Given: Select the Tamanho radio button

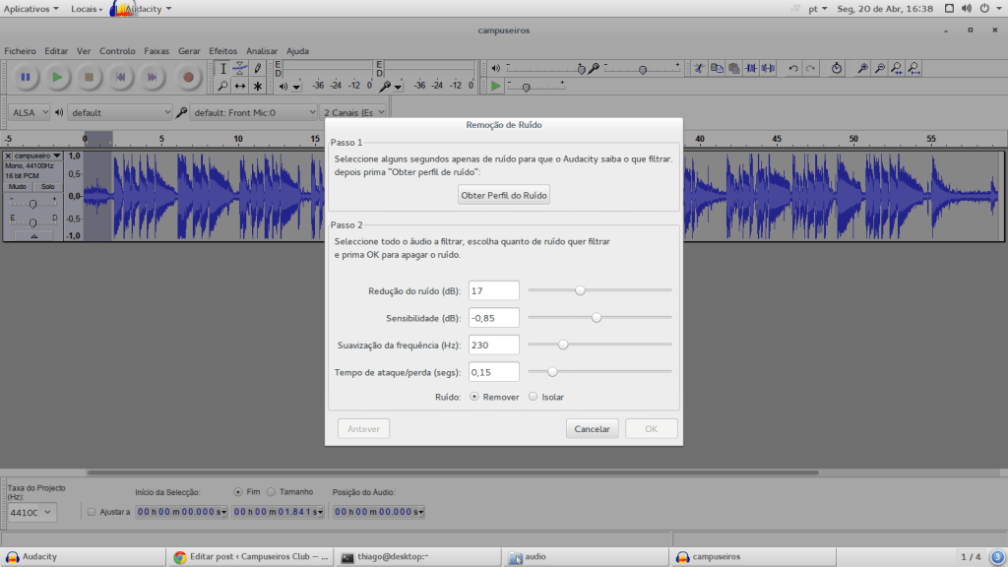Looking at the screenshot, I should pos(272,492).
